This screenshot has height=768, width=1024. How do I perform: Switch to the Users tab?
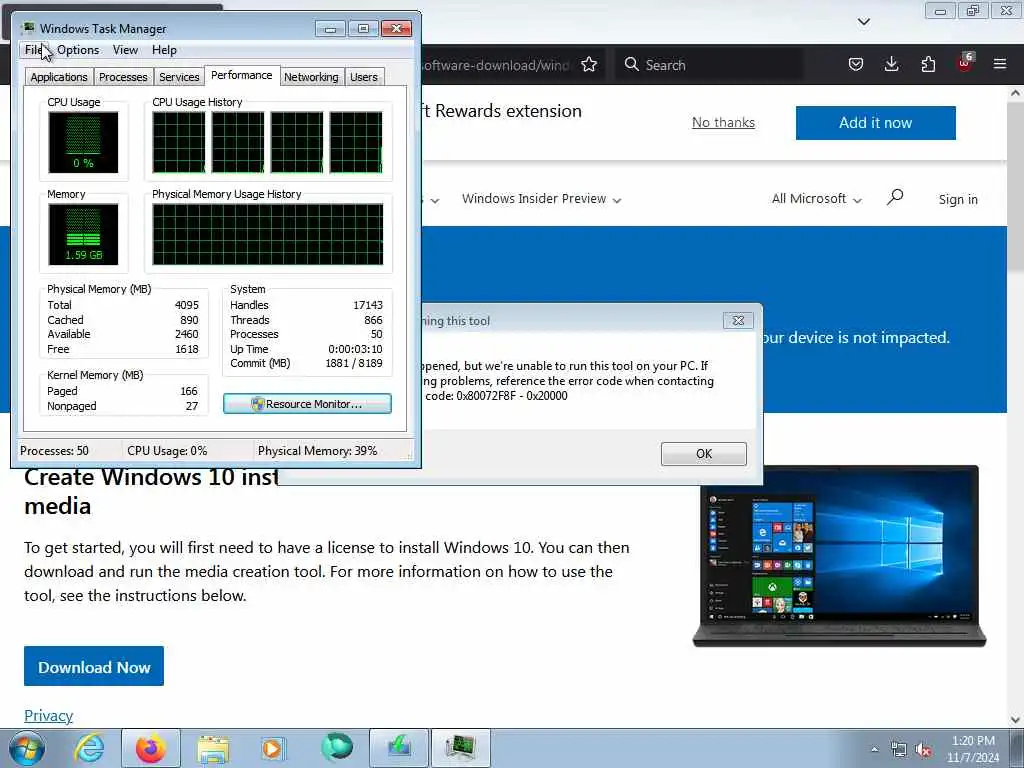[x=364, y=77]
